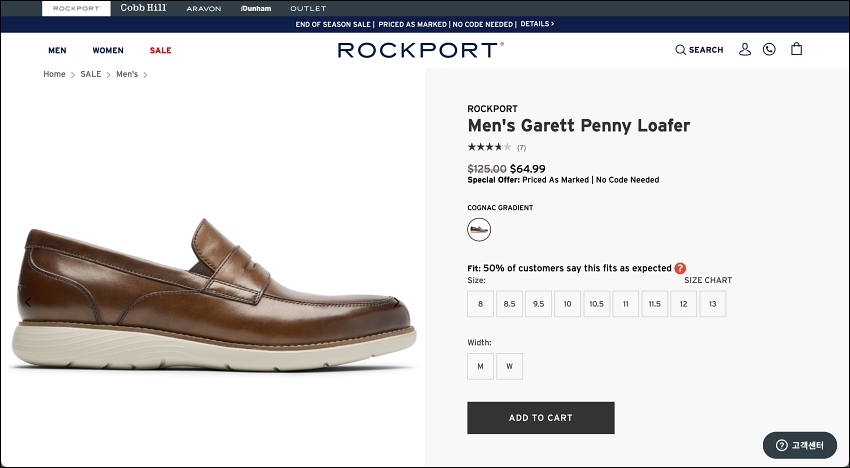Open the search magnifier icon
This screenshot has height=468, width=850.
click(x=680, y=50)
